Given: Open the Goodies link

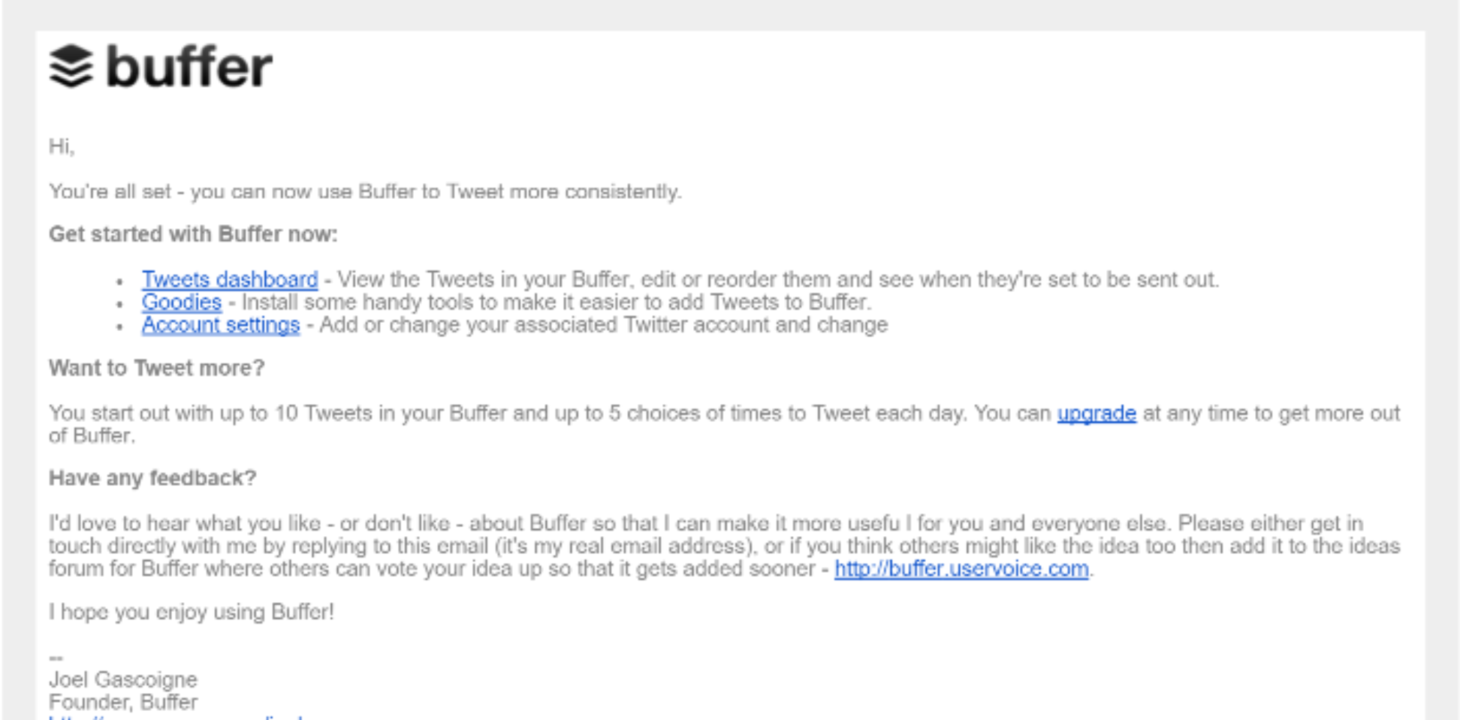Looking at the screenshot, I should [x=181, y=302].
